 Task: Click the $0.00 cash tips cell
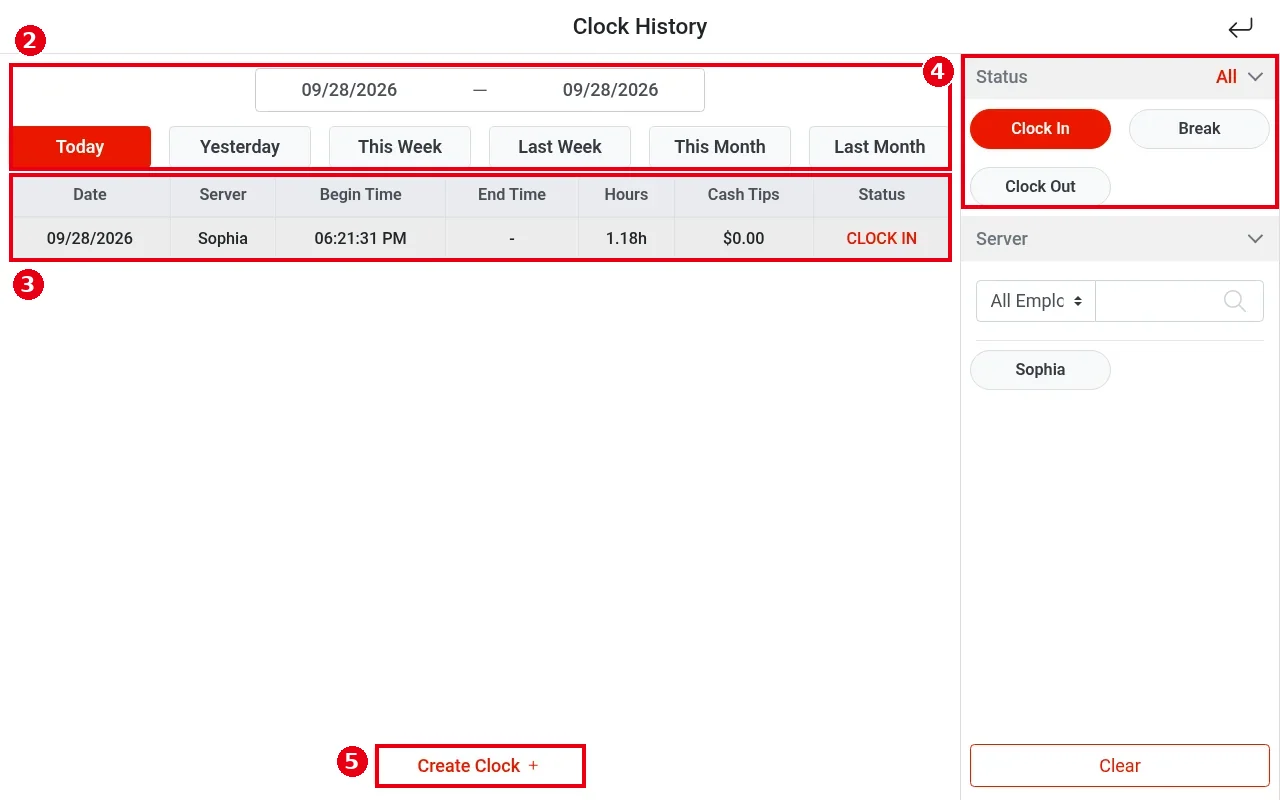(x=743, y=239)
